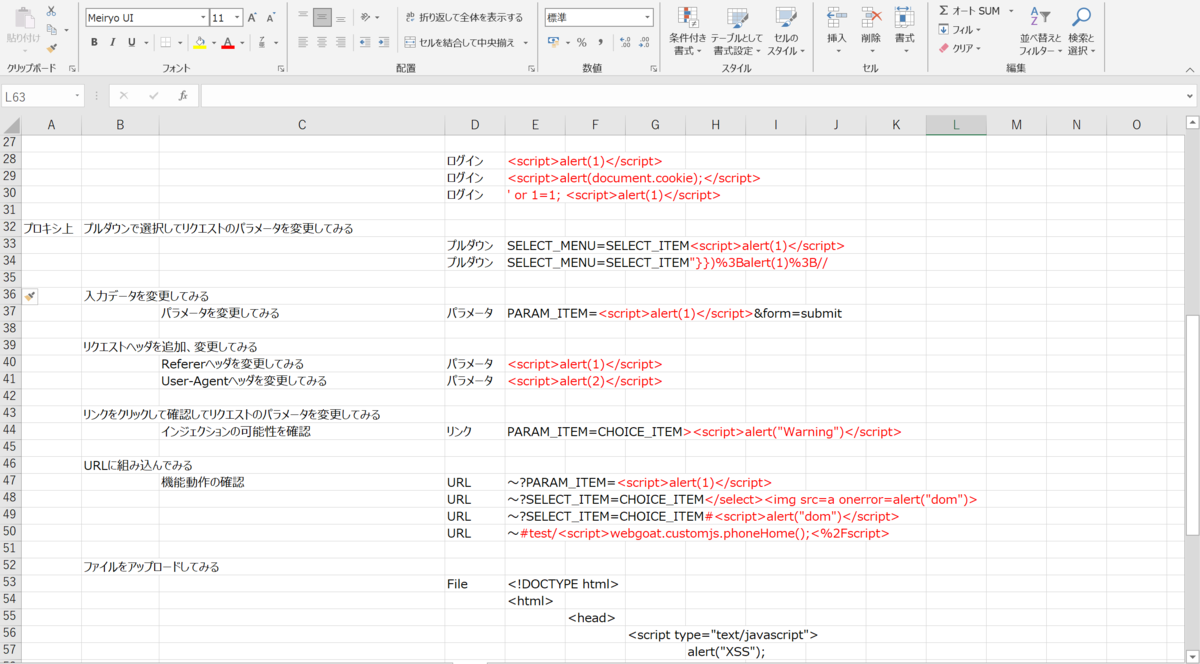This screenshot has height=664, width=1200.
Task: Click the Increase Decimal icon
Action: (x=626, y=42)
